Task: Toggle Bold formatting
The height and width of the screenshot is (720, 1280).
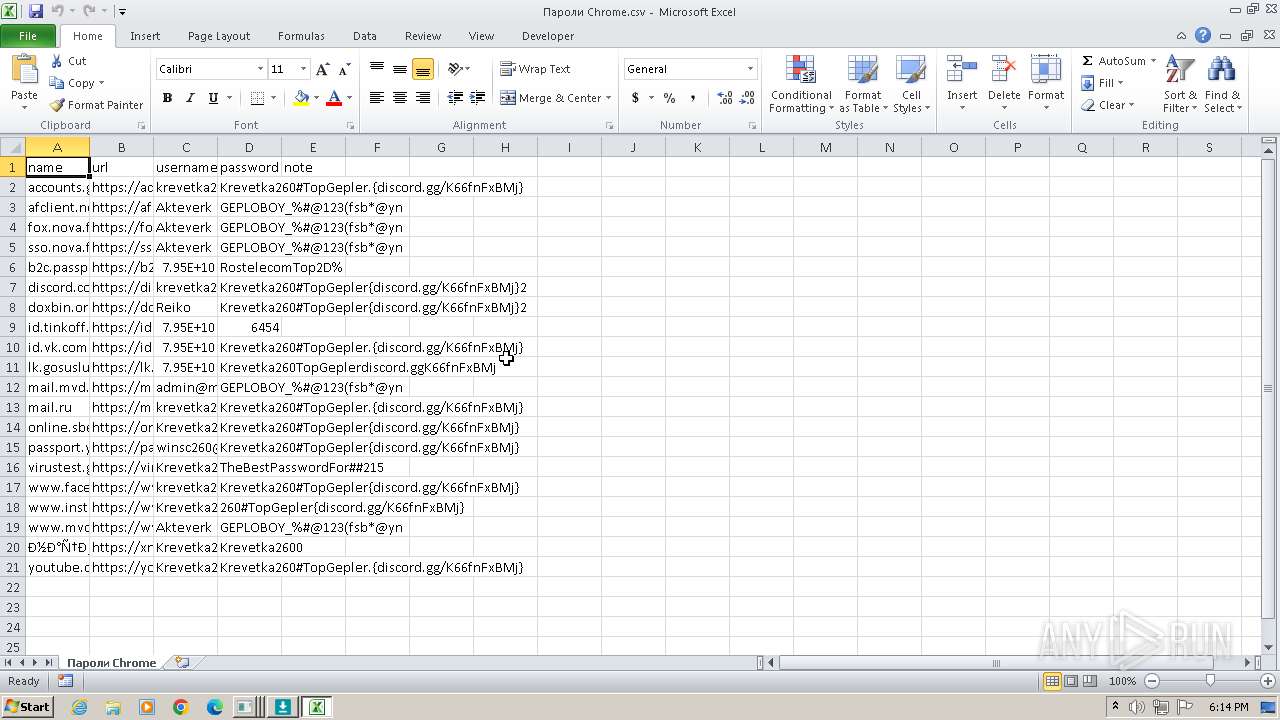Action: click(167, 98)
